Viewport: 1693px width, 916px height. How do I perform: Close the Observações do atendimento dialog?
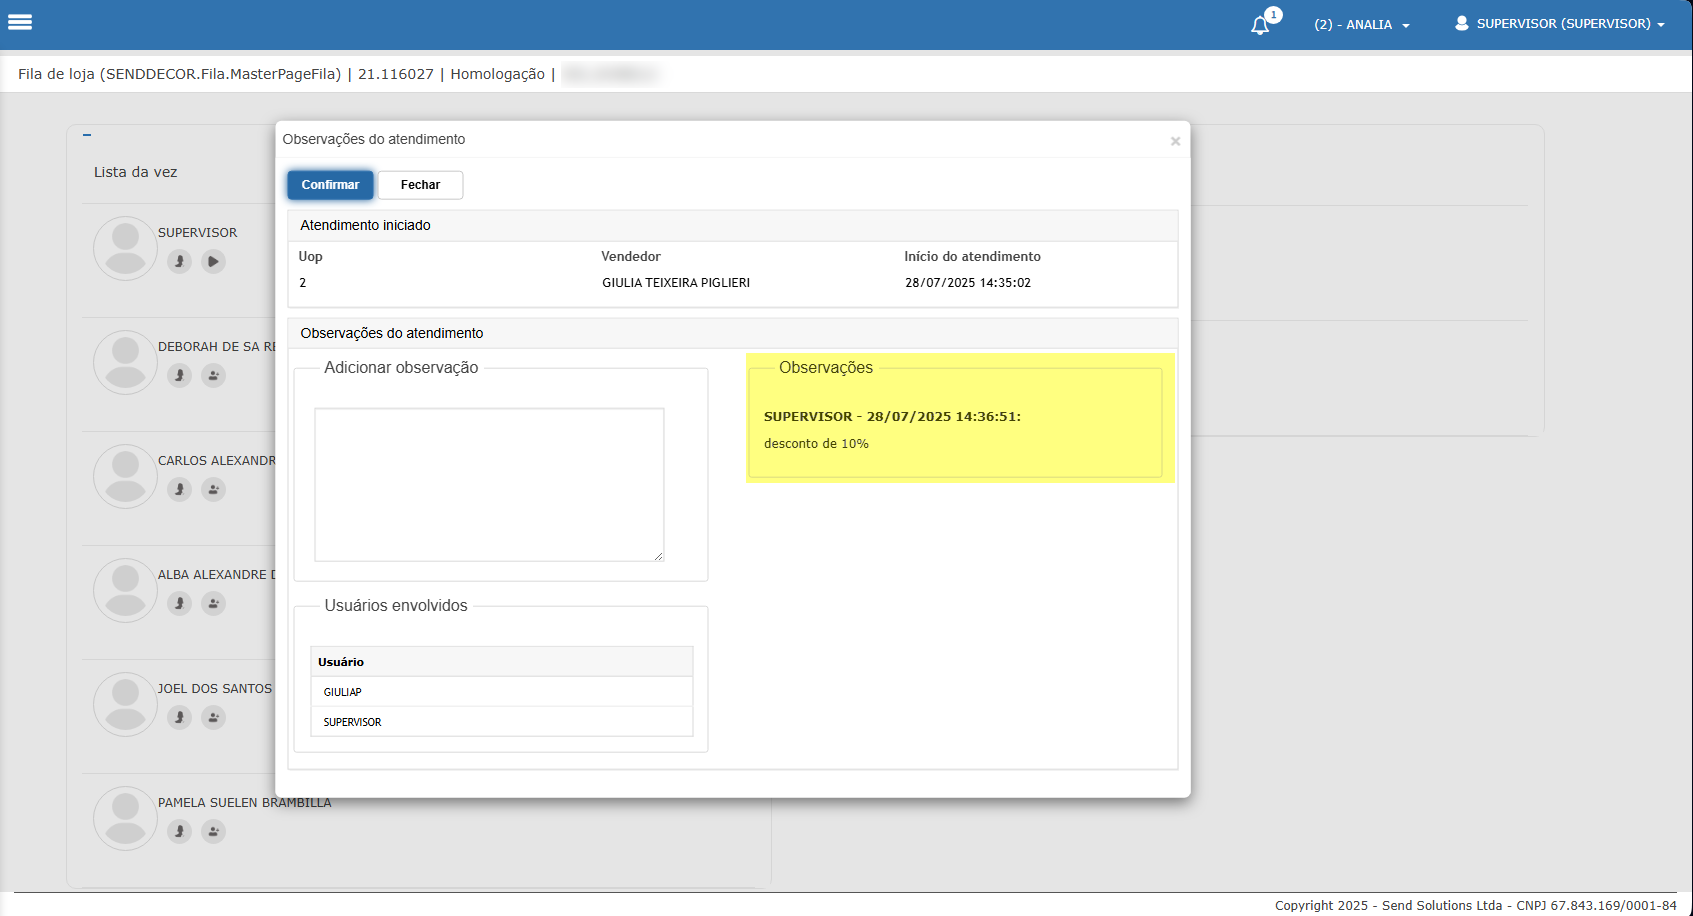point(1175,141)
